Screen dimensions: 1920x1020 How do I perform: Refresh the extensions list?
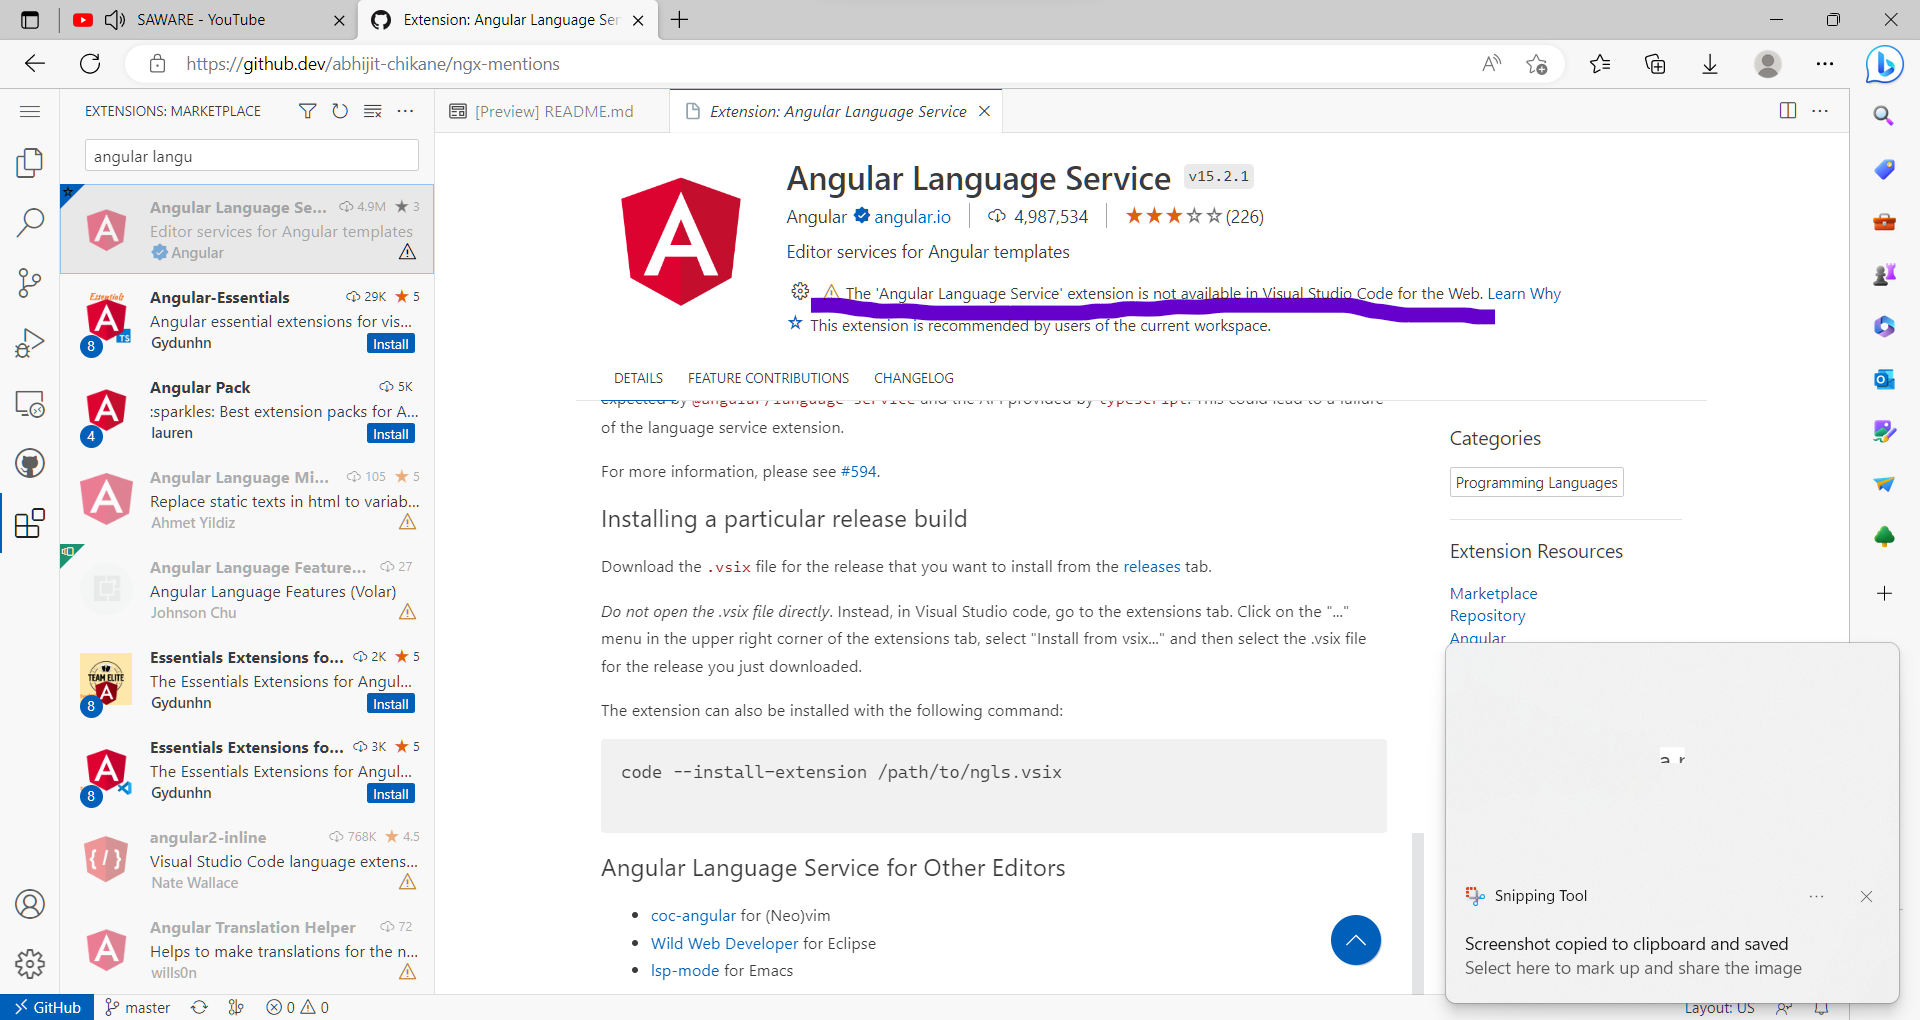[340, 111]
